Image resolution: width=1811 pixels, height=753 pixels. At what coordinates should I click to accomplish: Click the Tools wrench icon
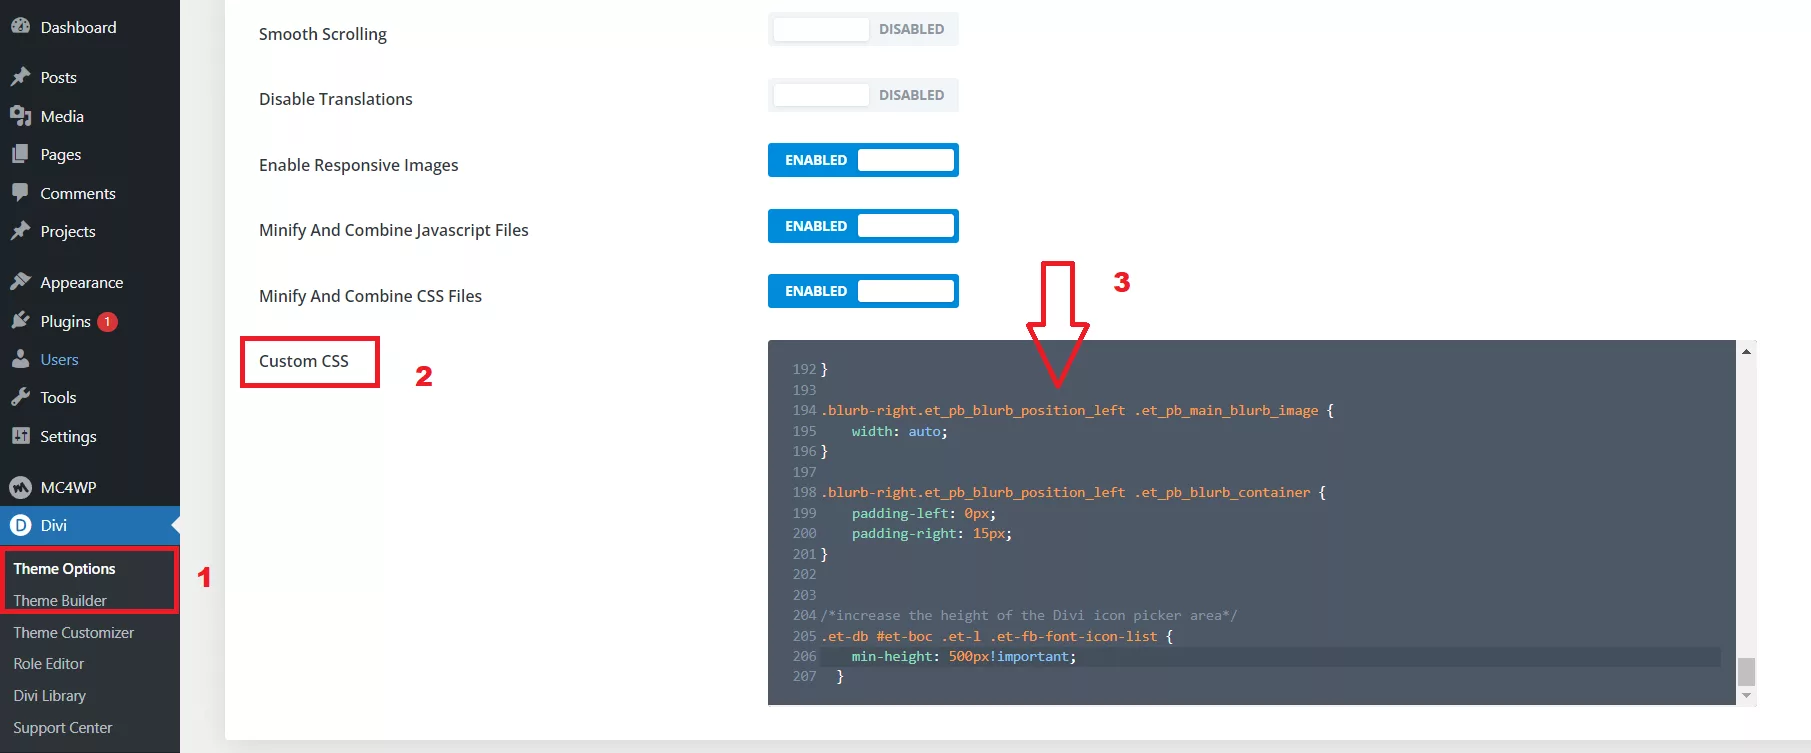[x=20, y=397]
